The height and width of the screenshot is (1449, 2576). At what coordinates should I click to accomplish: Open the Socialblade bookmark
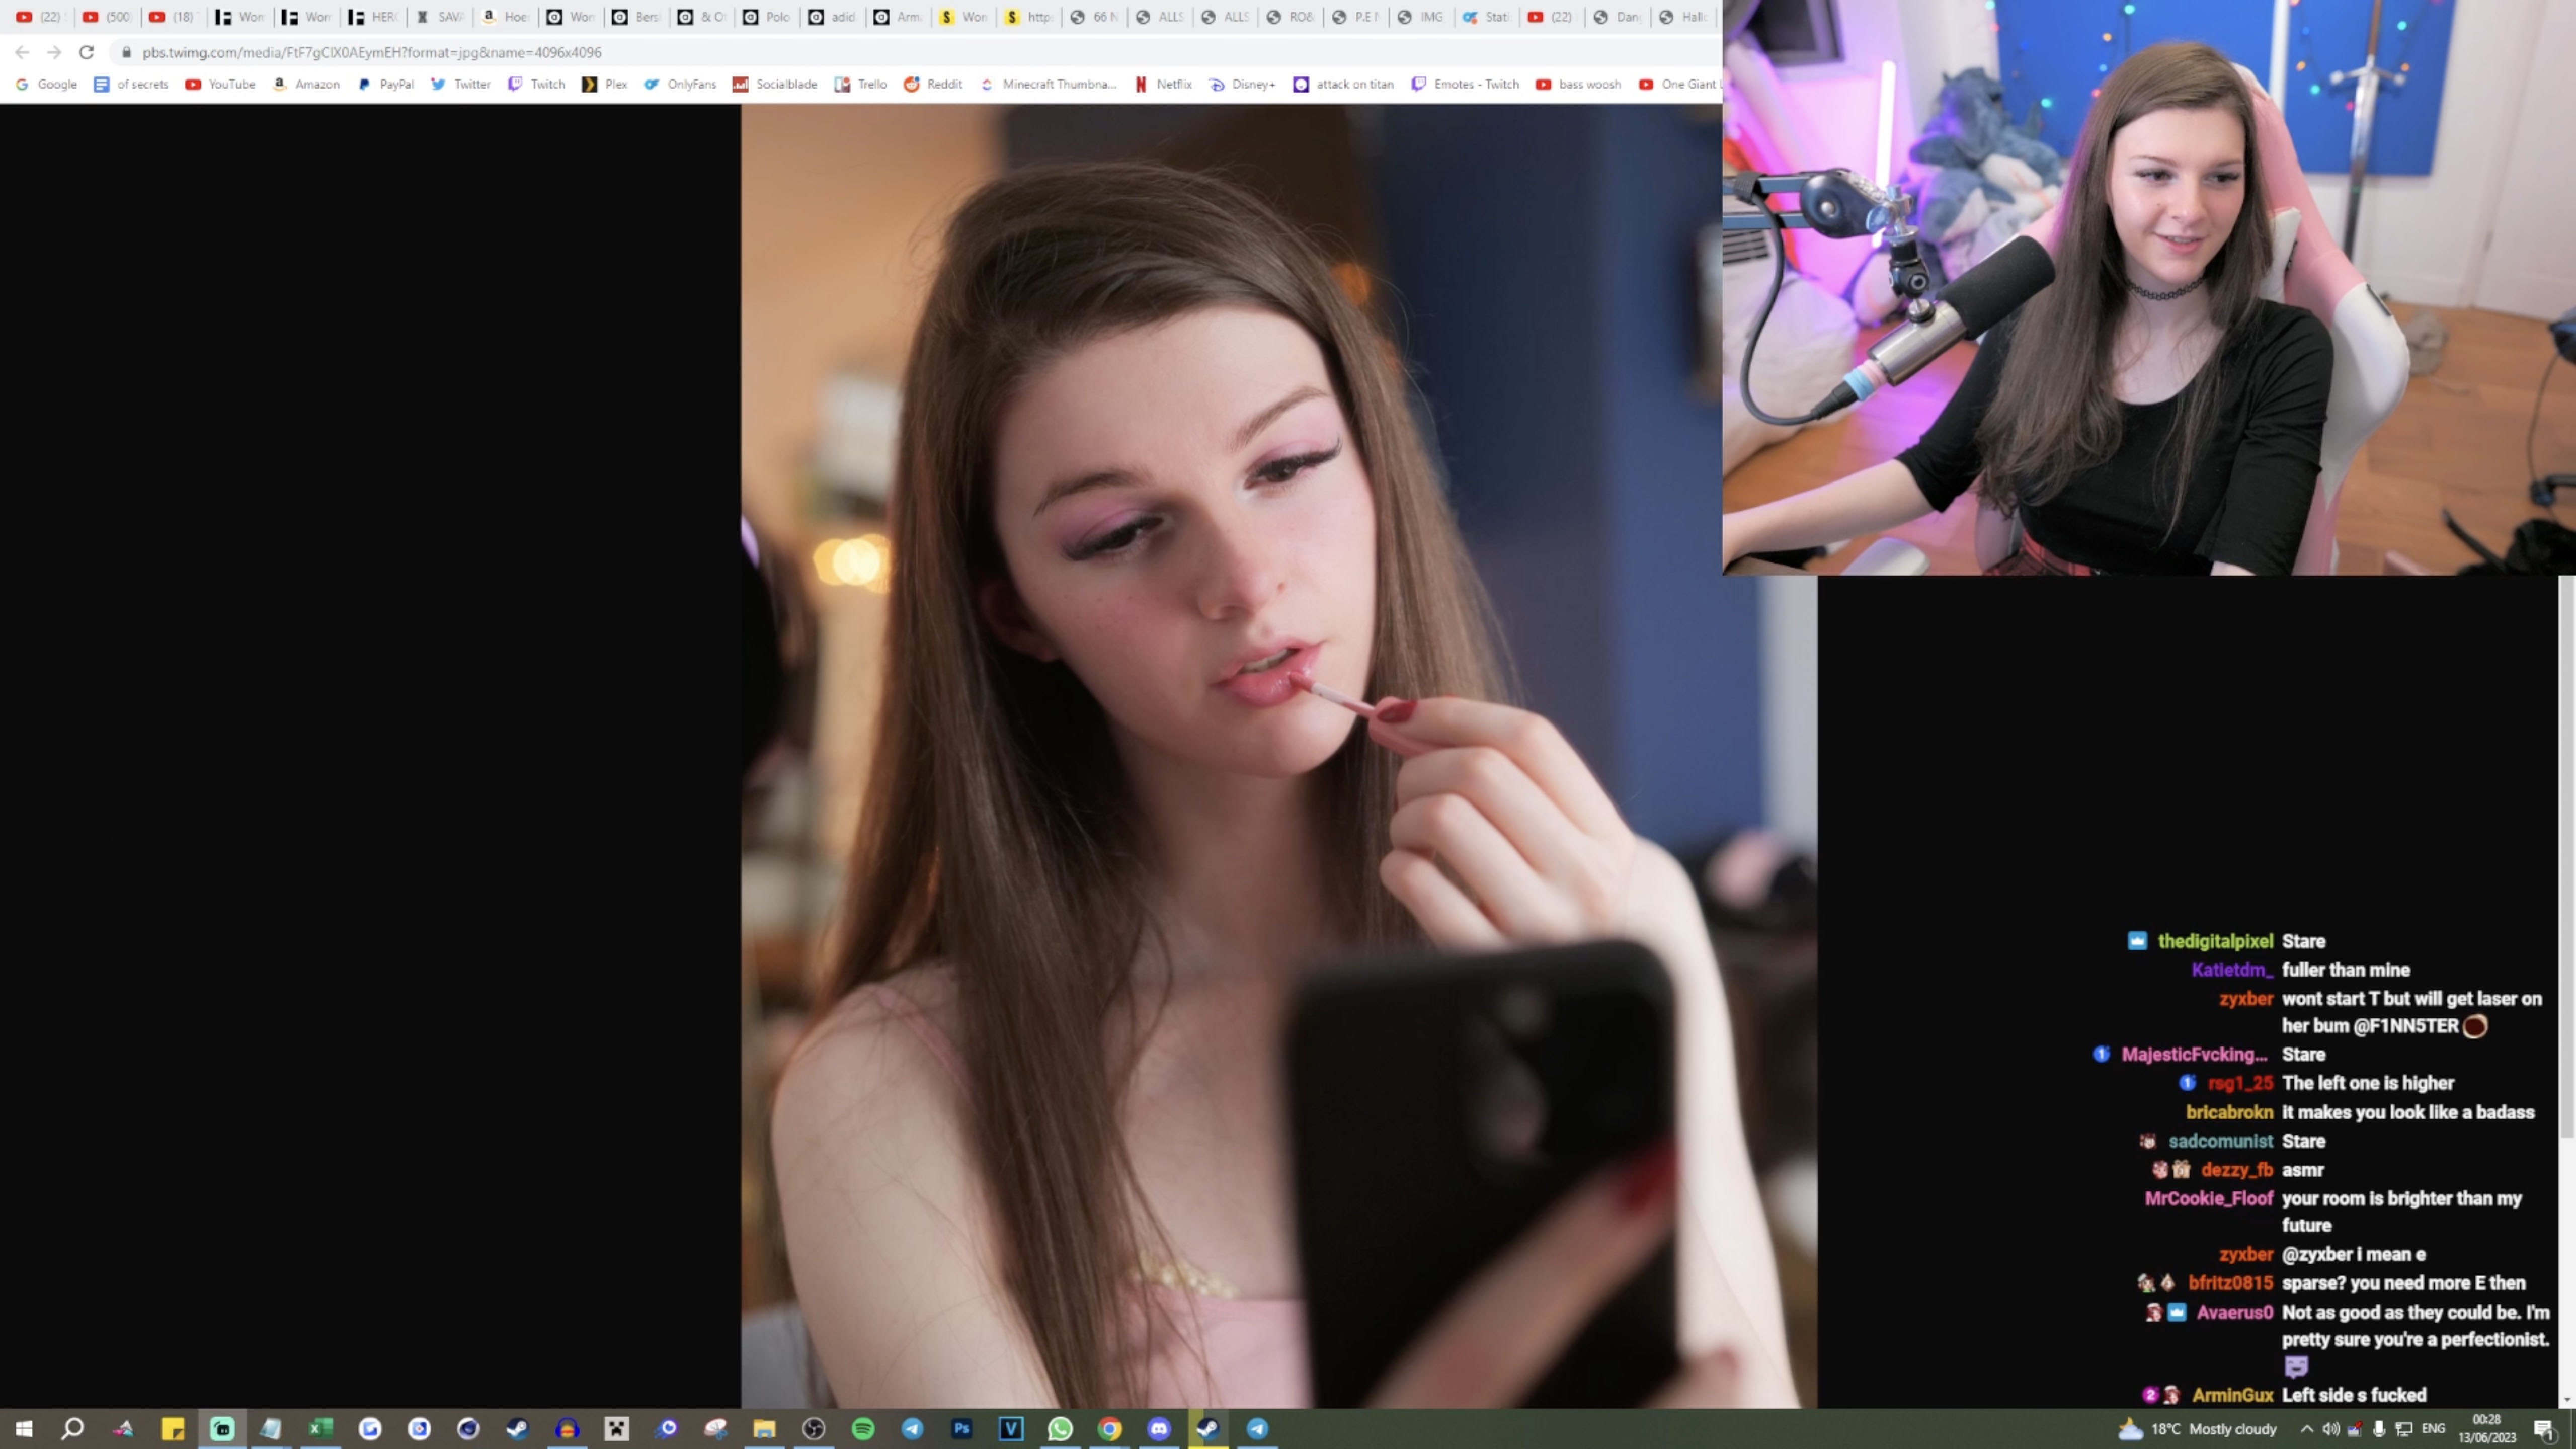[775, 84]
